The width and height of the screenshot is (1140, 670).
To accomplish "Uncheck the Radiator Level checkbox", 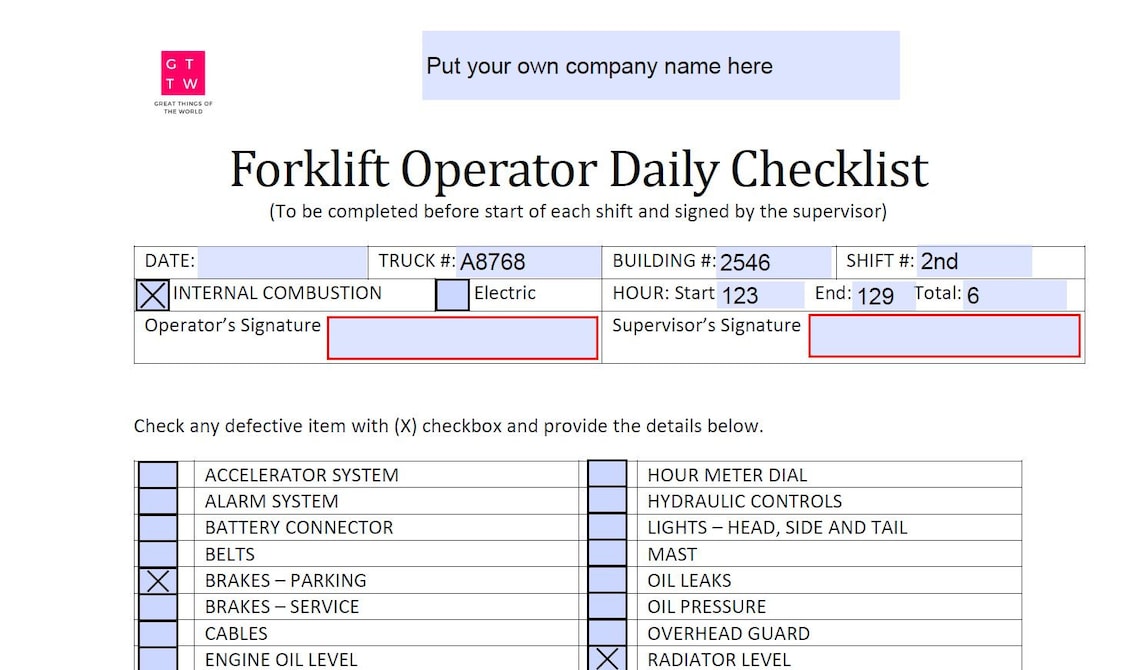I will click(607, 658).
